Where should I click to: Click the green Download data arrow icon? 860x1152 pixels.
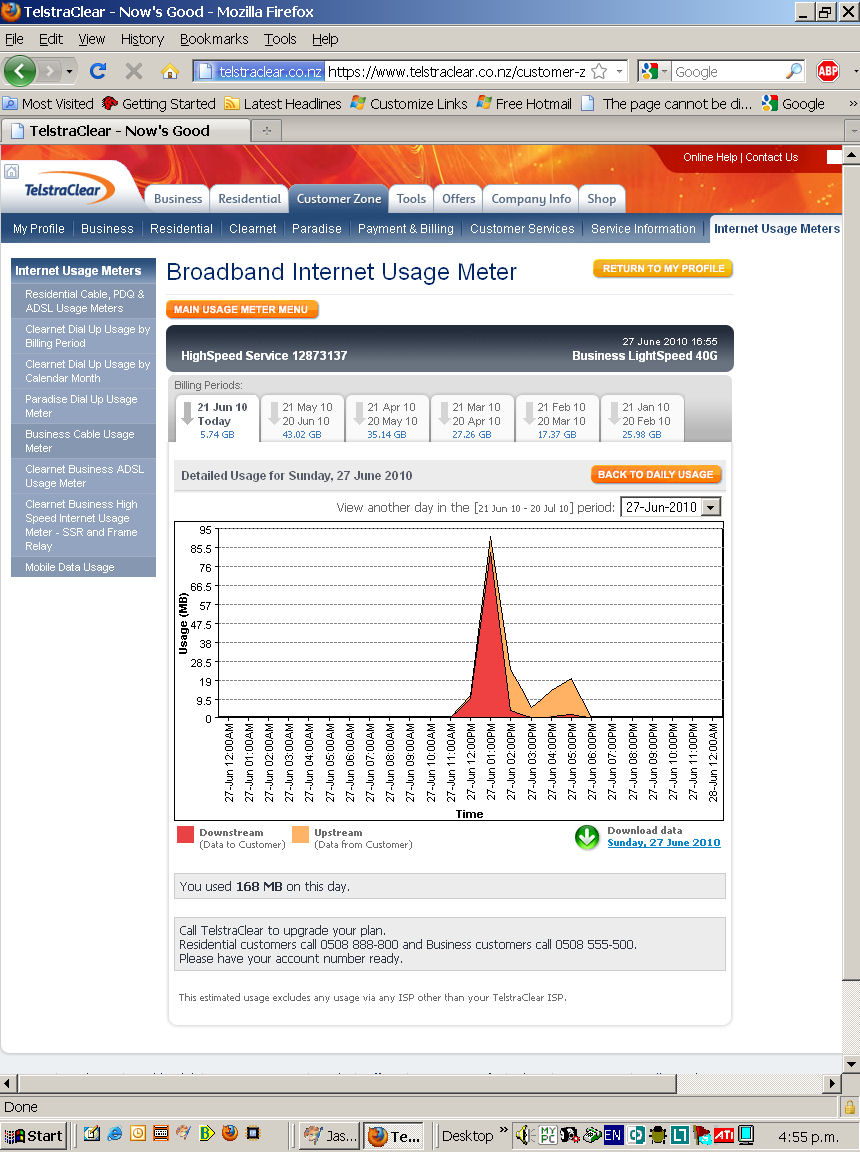point(587,837)
